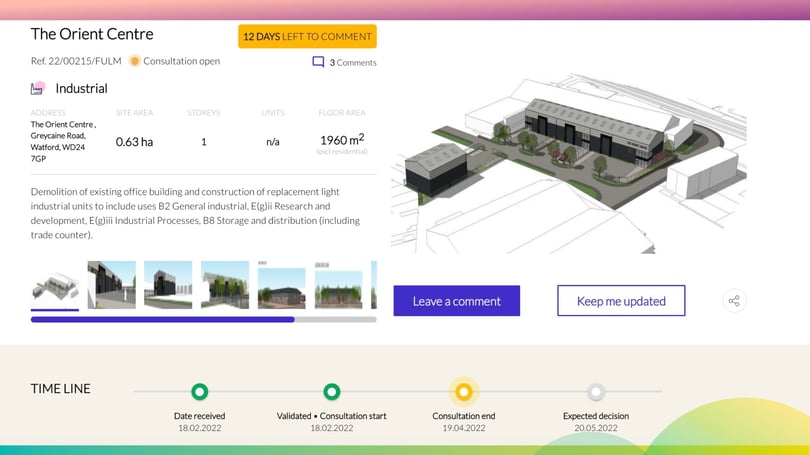Select the fifth thumbnail of low dark building
Image resolution: width=810 pixels, height=455 pixels.
pyautogui.click(x=282, y=285)
